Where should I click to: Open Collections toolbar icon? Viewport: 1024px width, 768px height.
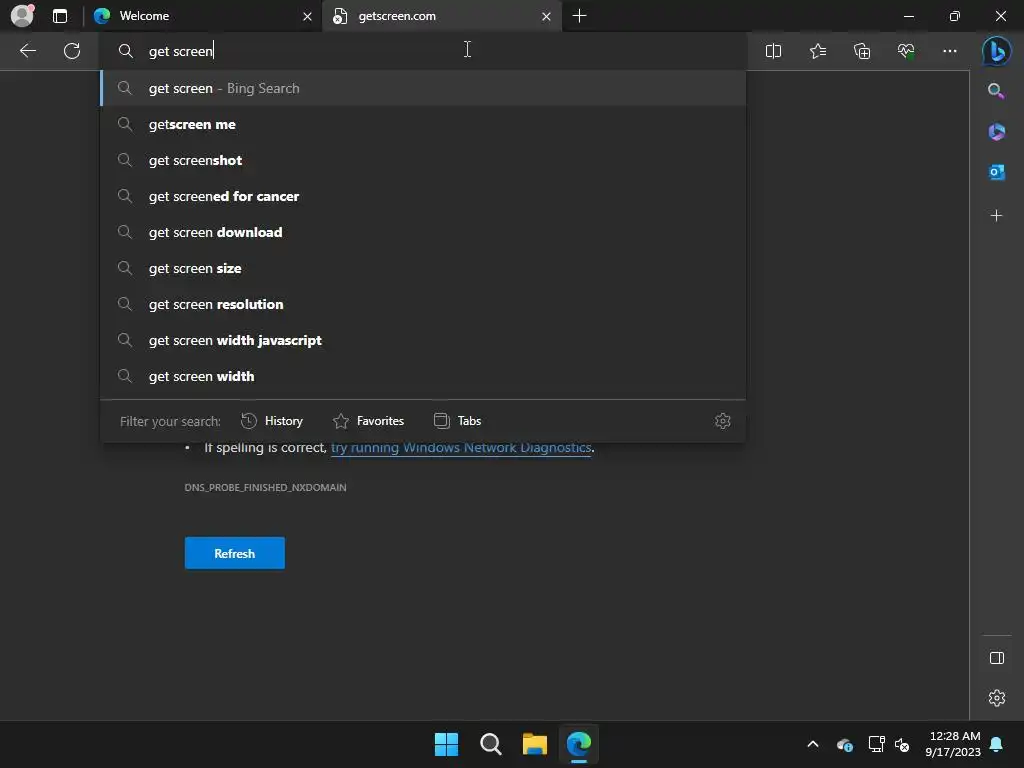862,51
